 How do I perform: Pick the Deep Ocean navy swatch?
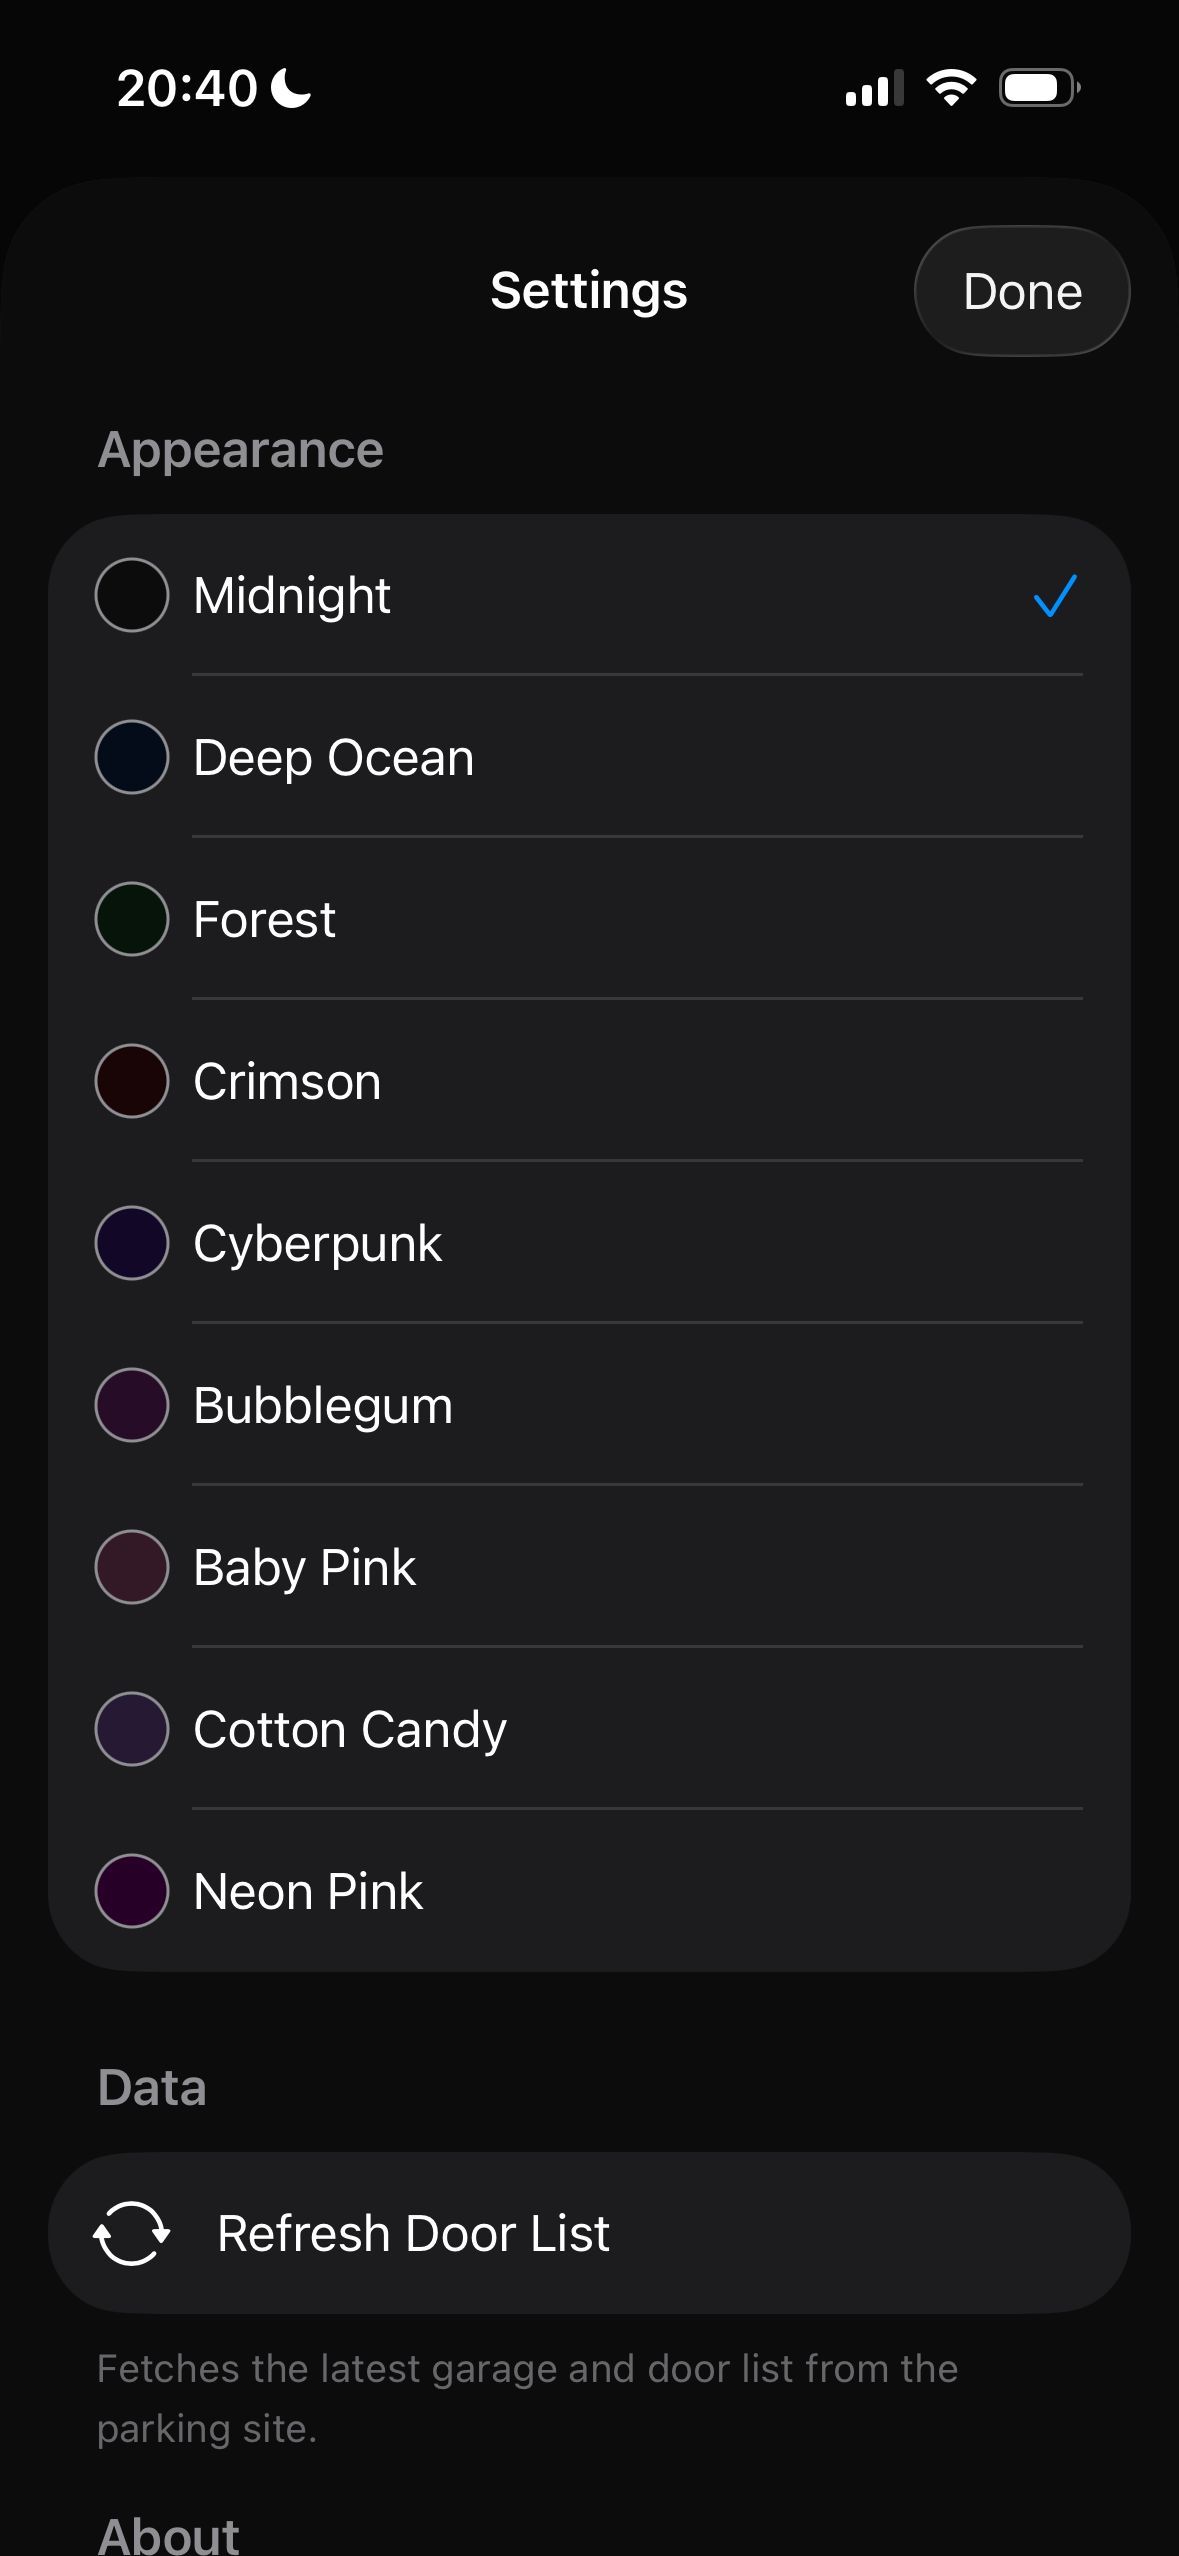pyautogui.click(x=131, y=757)
